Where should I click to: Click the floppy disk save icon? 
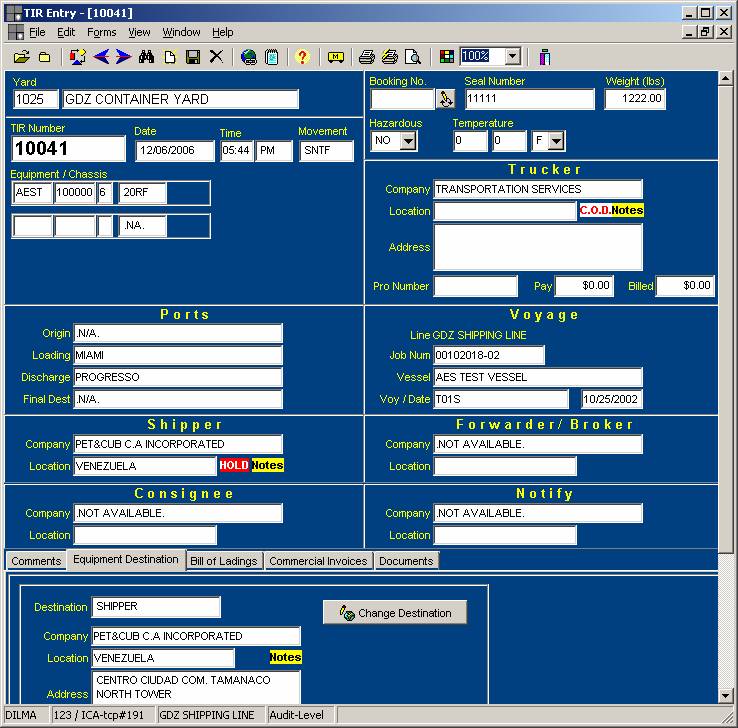193,57
